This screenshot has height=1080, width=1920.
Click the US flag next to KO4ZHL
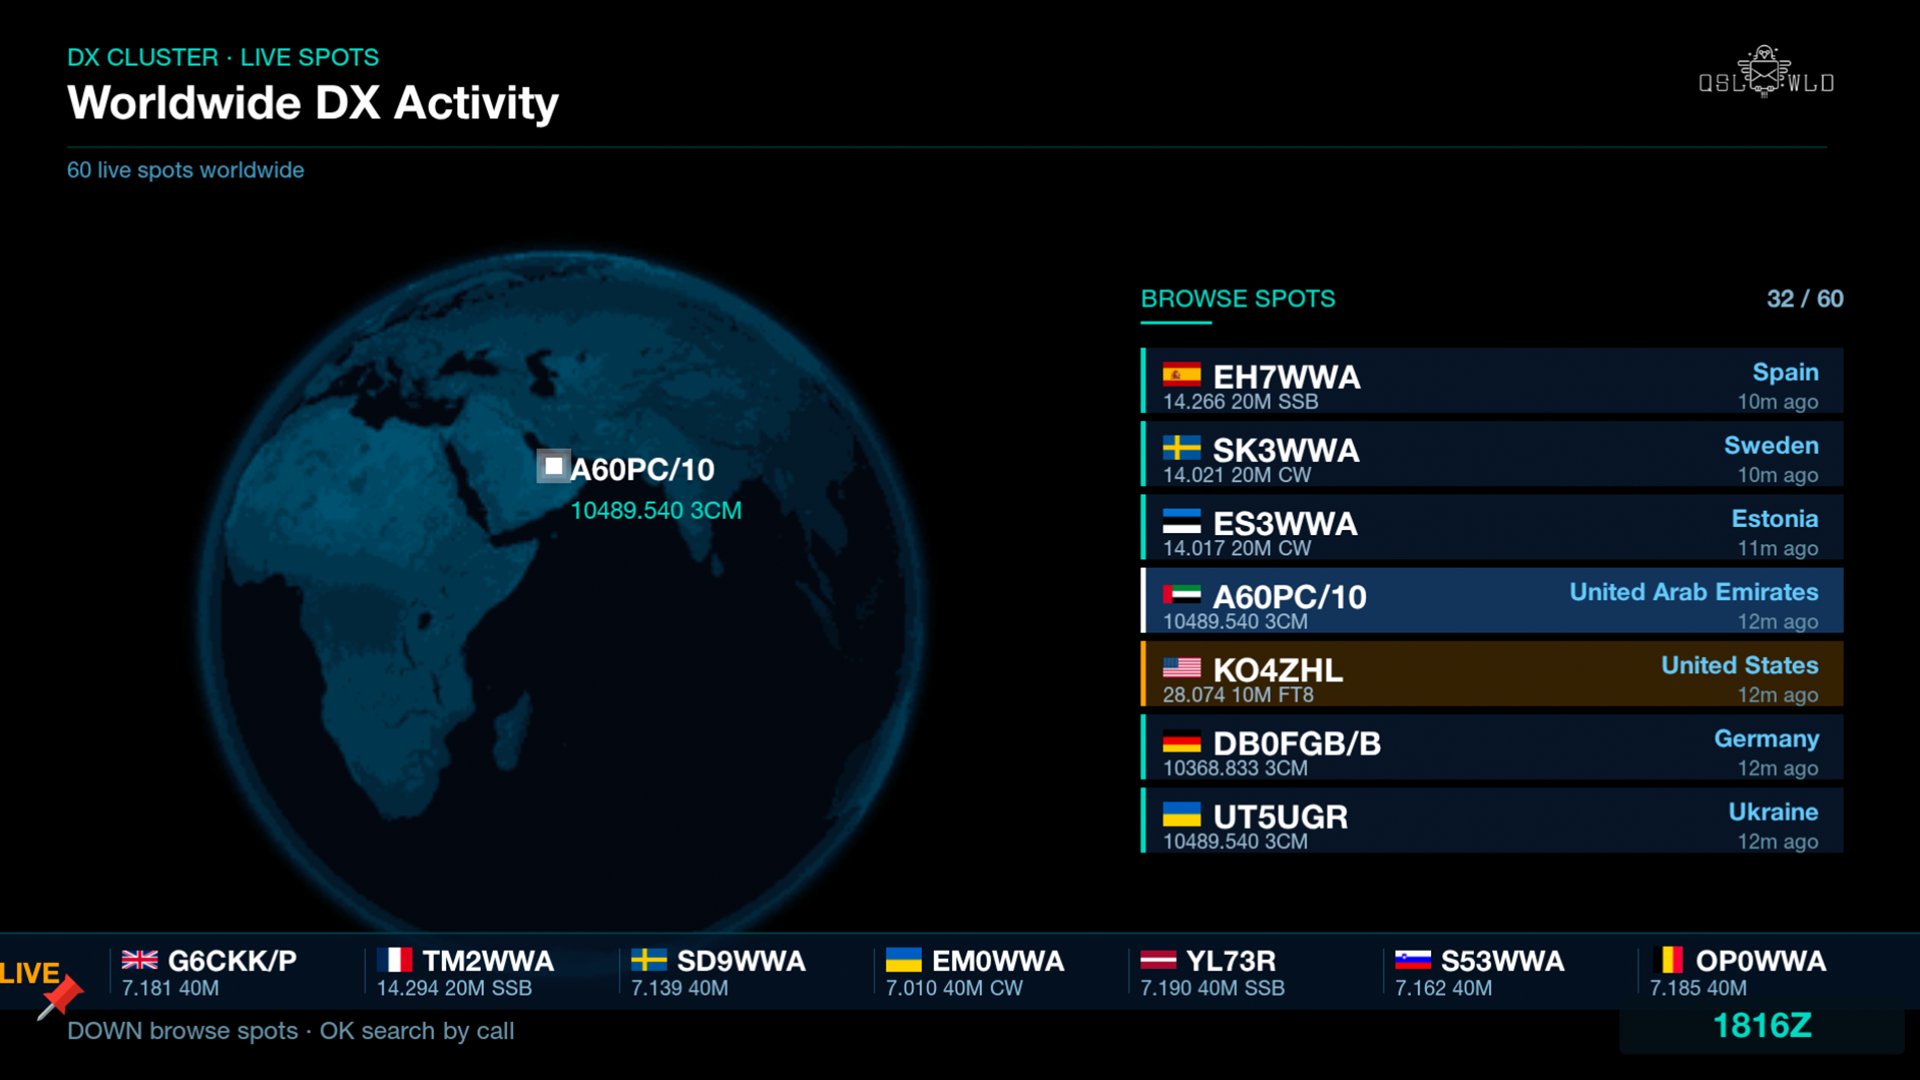click(1181, 668)
